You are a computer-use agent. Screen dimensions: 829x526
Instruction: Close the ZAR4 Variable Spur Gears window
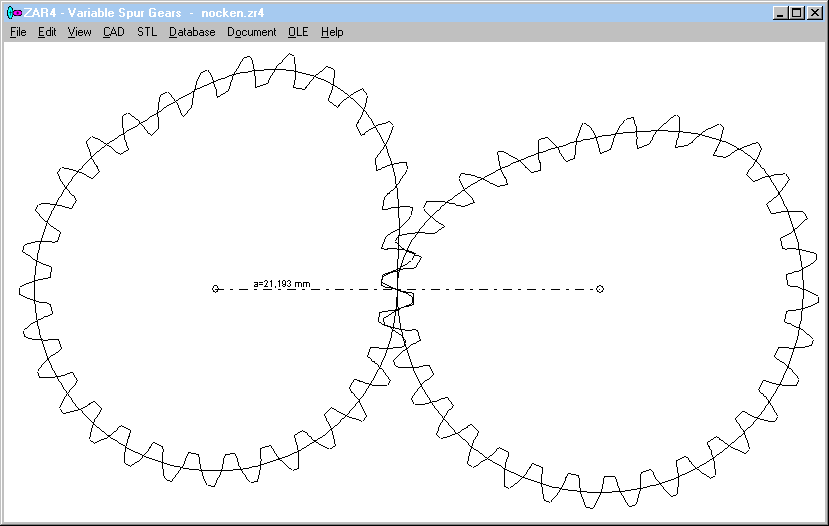(x=815, y=13)
